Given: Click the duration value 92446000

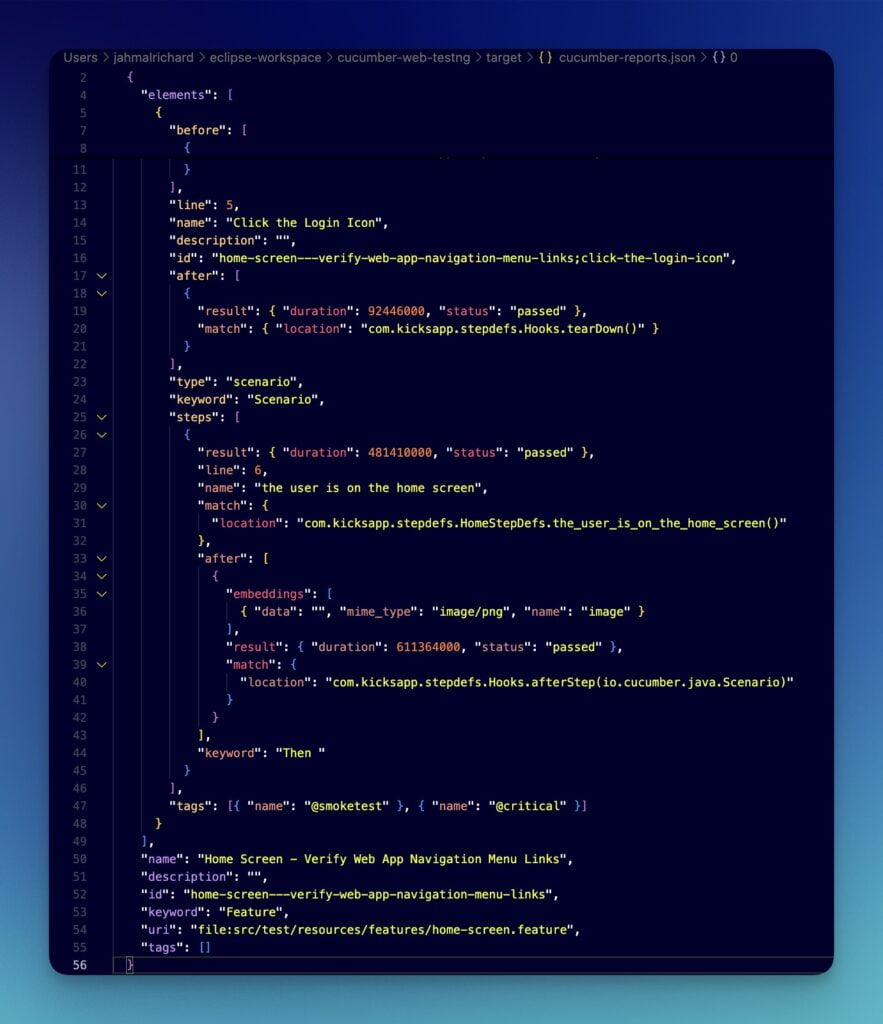Looking at the screenshot, I should pos(396,311).
